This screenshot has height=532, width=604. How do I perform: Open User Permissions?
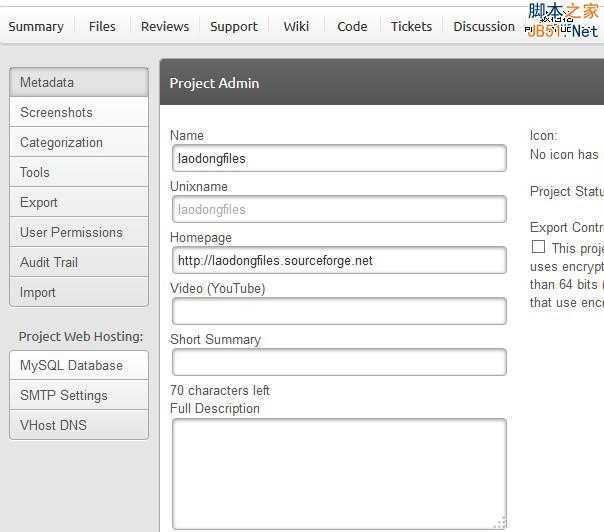tap(79, 232)
